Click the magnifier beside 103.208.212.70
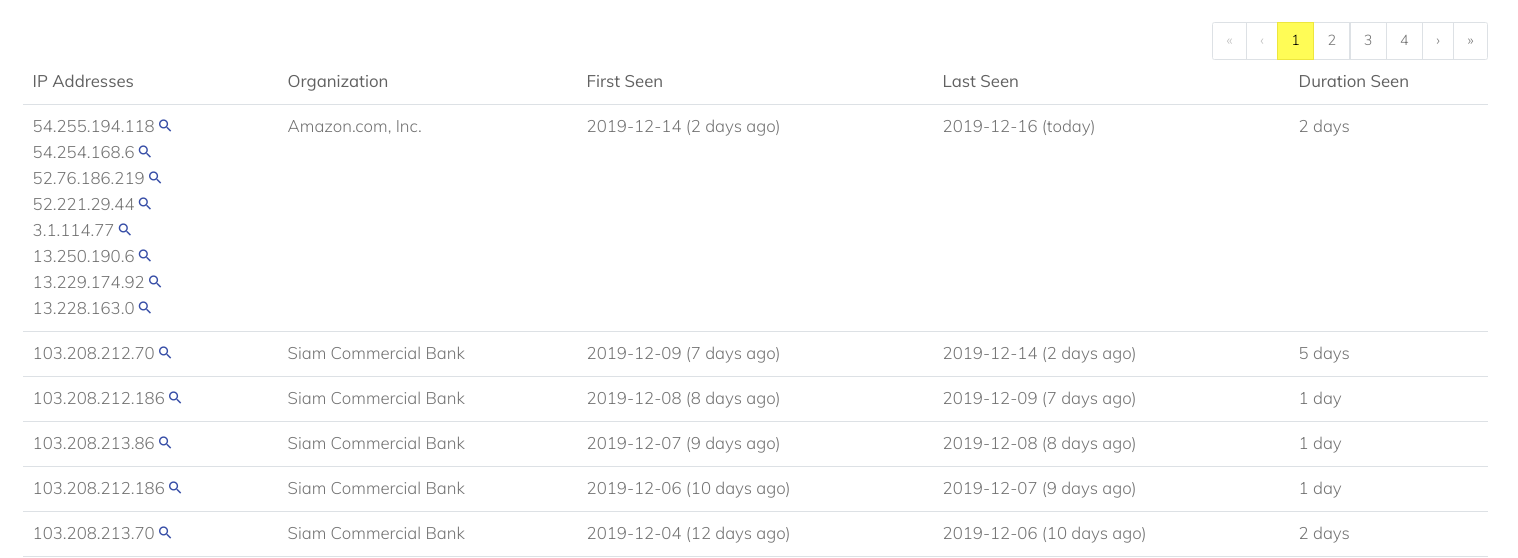 pos(166,353)
